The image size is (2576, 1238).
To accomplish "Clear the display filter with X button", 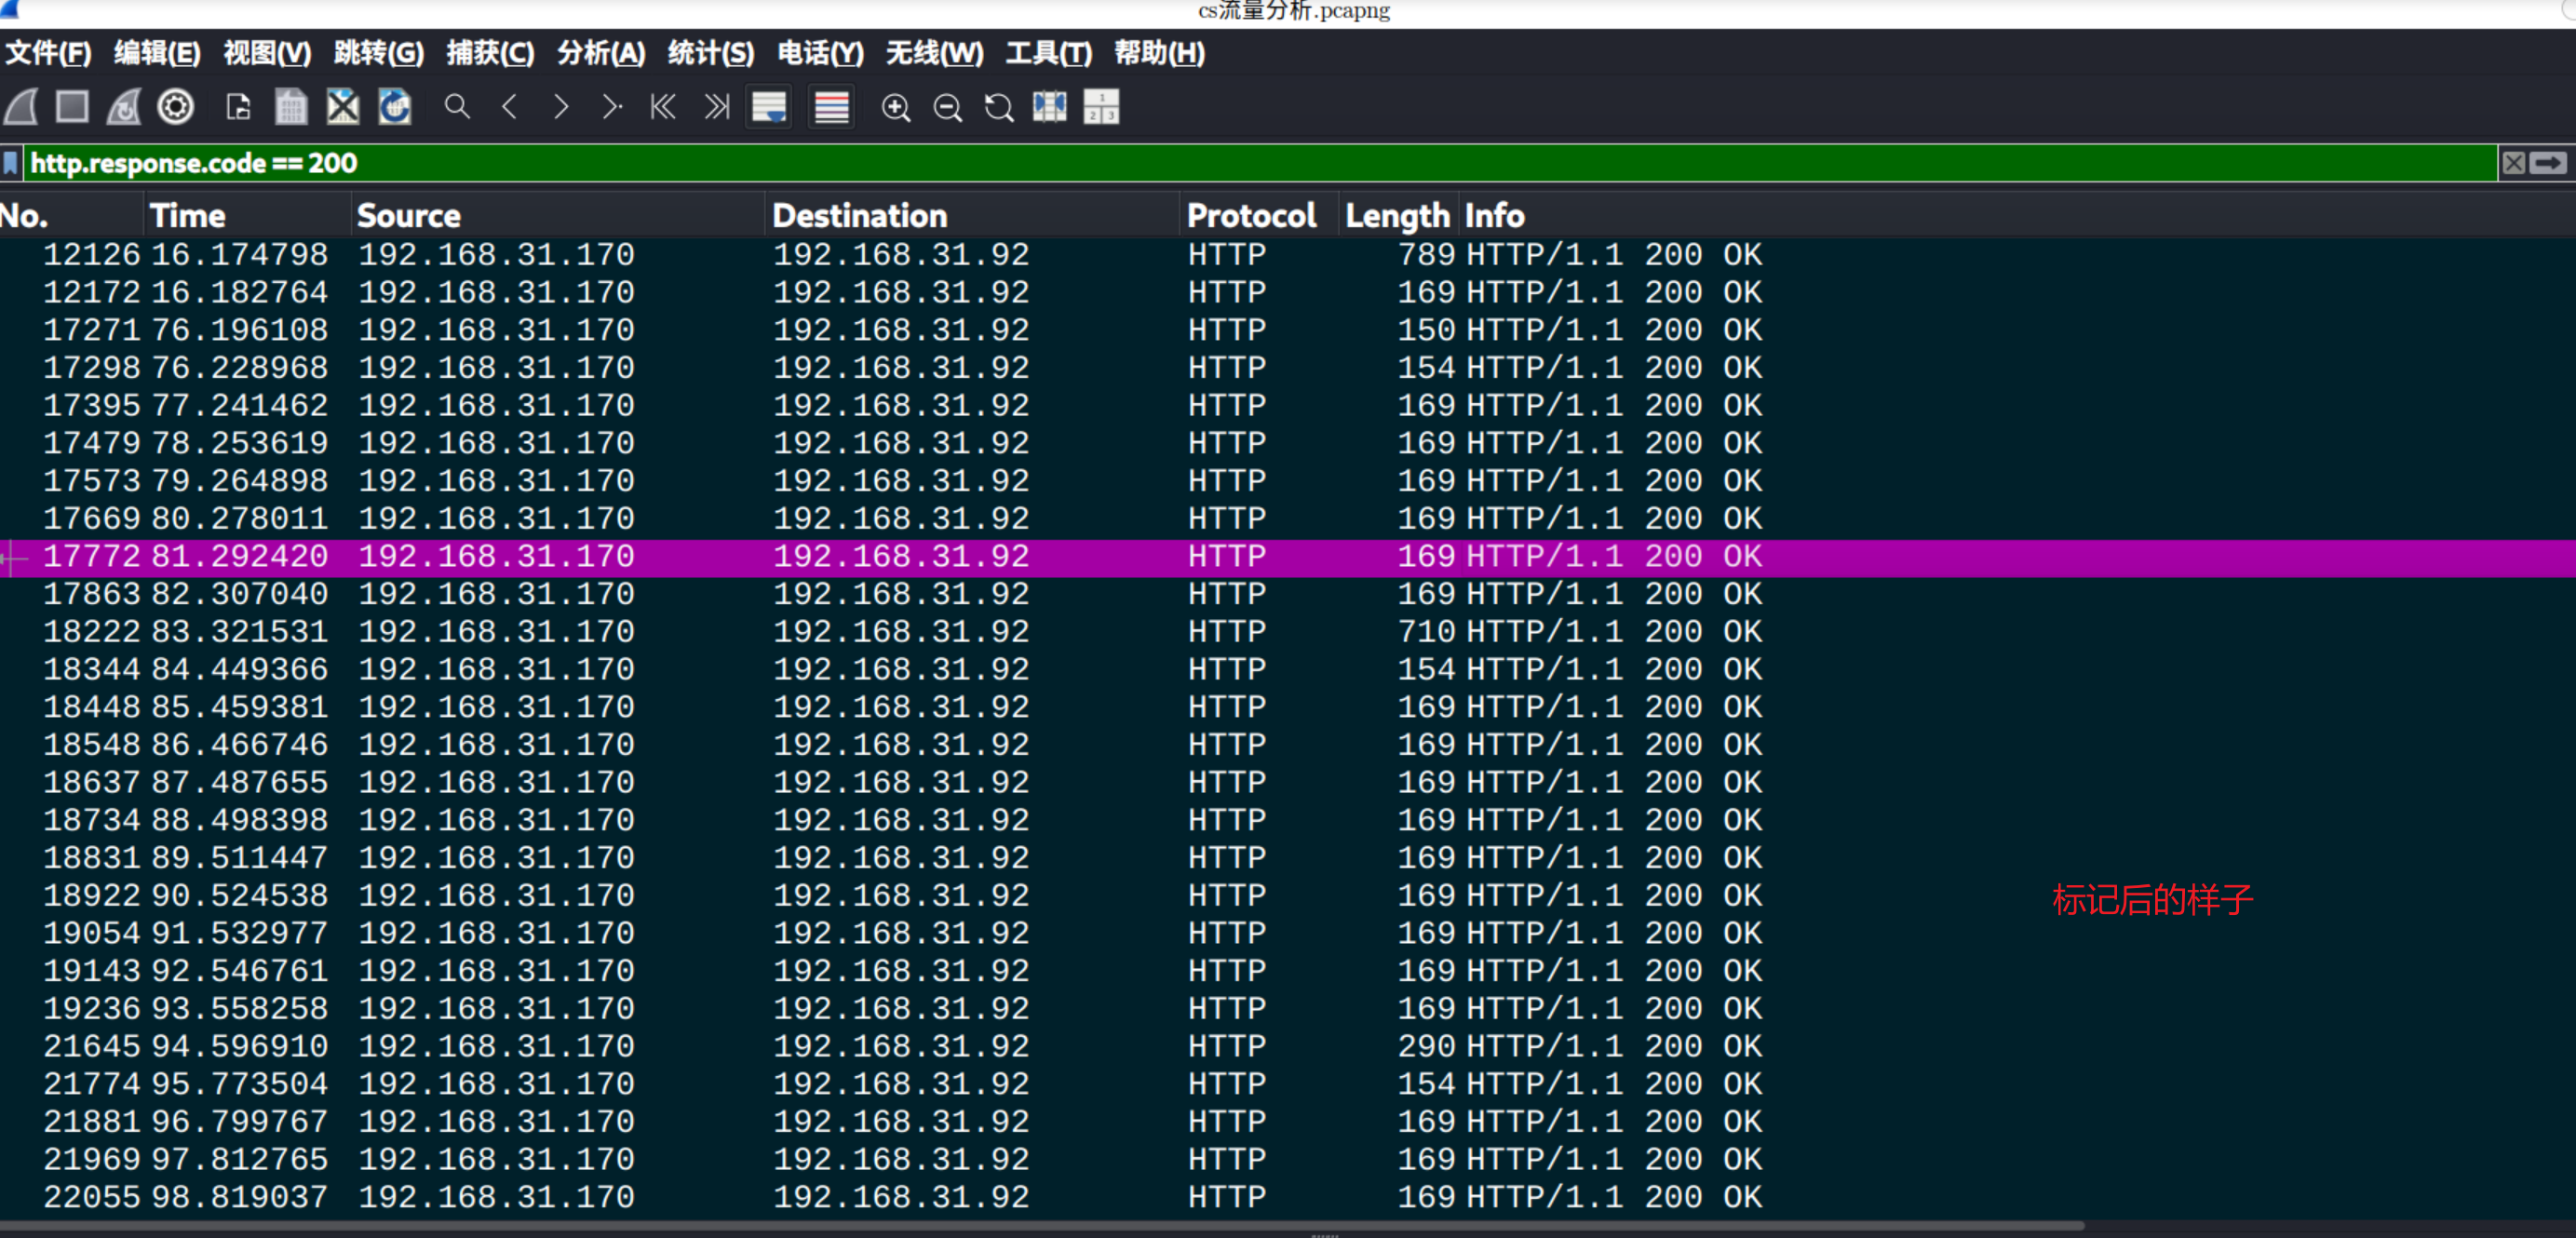I will click(x=2513, y=163).
